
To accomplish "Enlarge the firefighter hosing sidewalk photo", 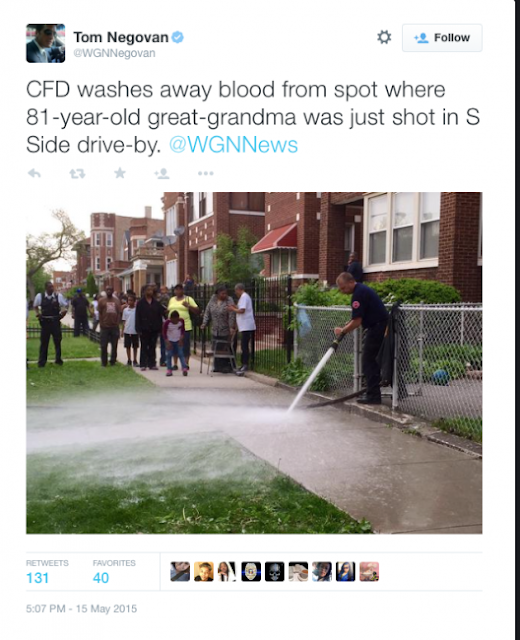I will (x=254, y=363).
